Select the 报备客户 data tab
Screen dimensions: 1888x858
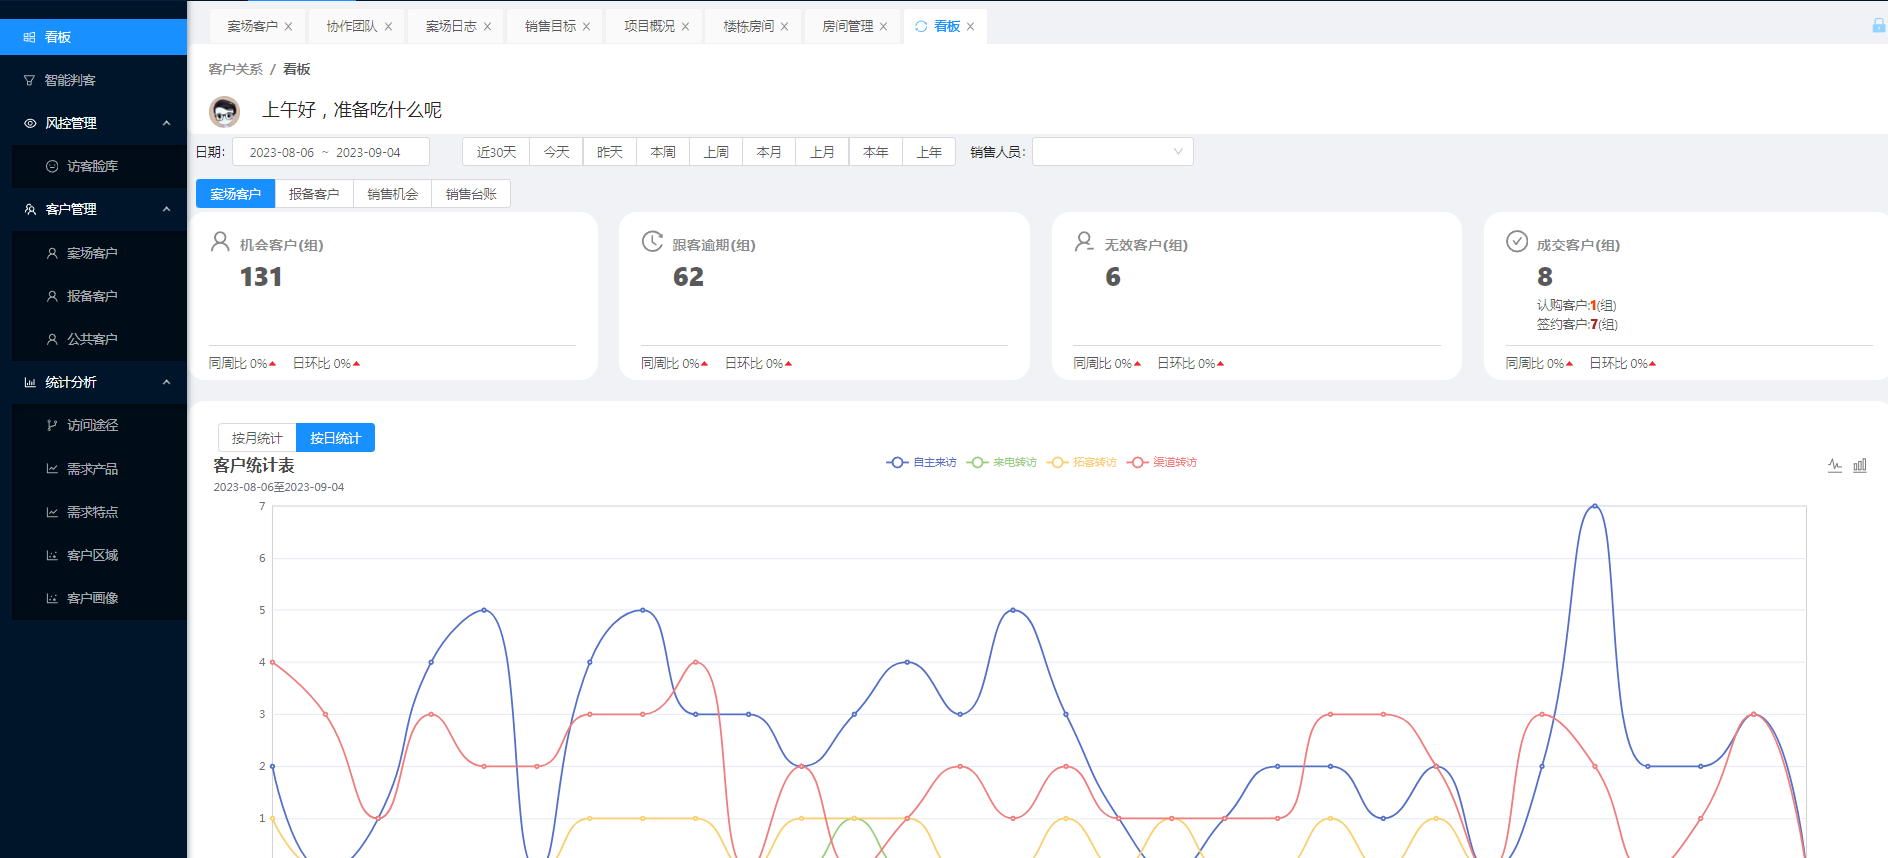click(314, 194)
